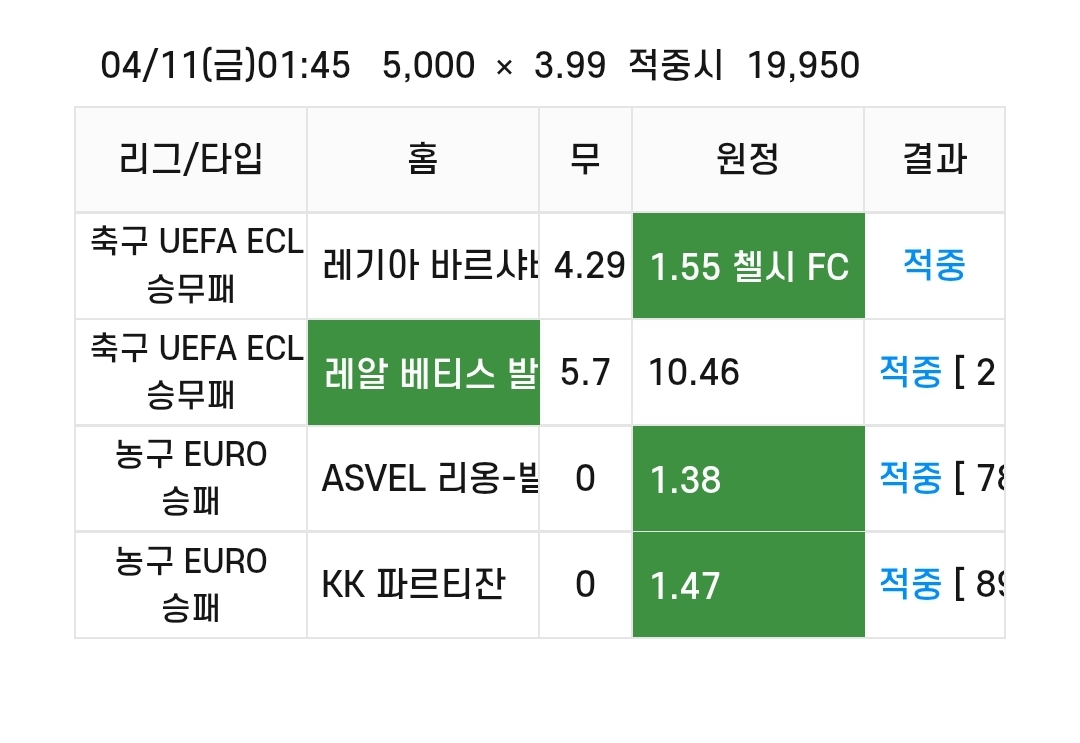Click the bet summary line showing 19,950
The width and height of the screenshot is (1080, 743).
pos(480,66)
